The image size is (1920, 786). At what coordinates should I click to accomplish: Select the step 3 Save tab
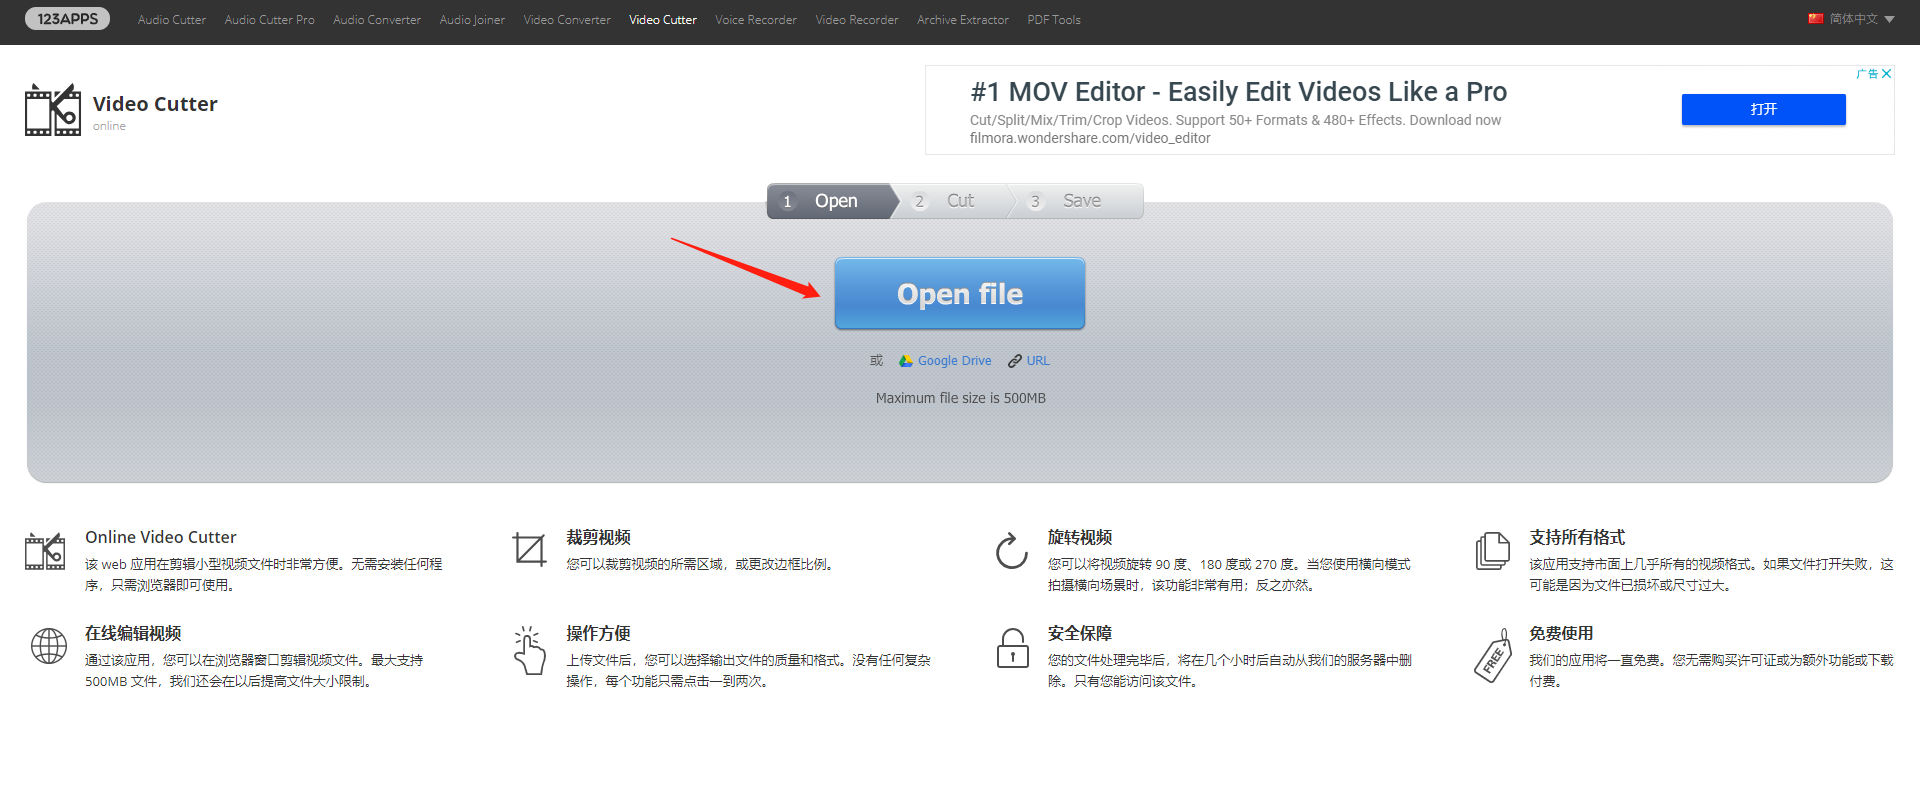(1077, 201)
